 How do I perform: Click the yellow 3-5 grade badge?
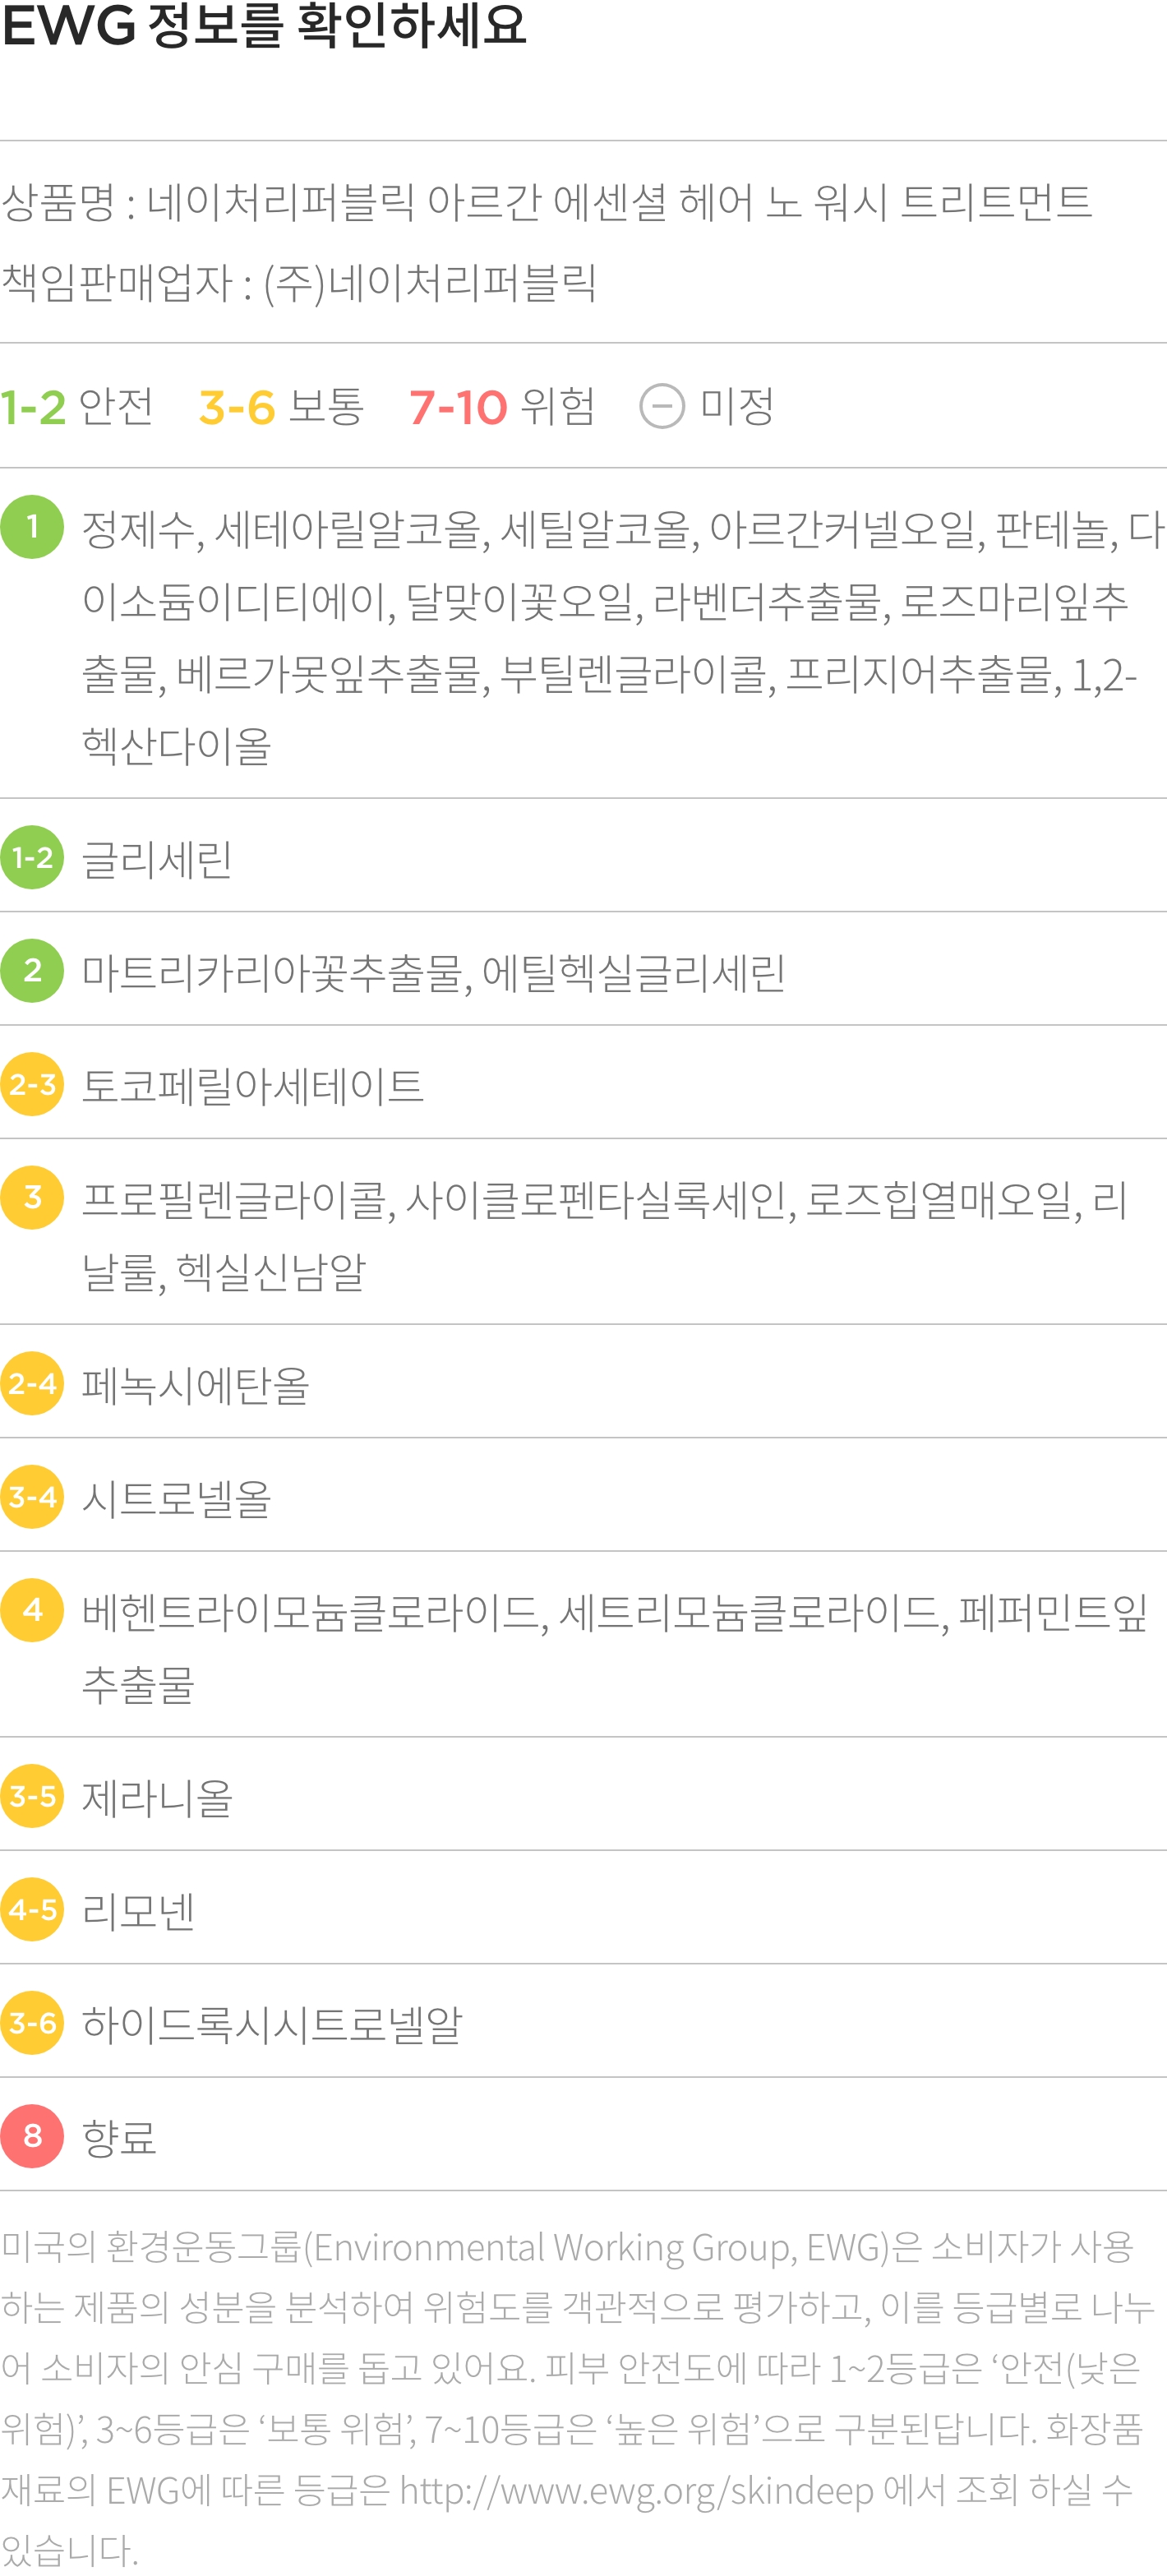coord(32,1796)
